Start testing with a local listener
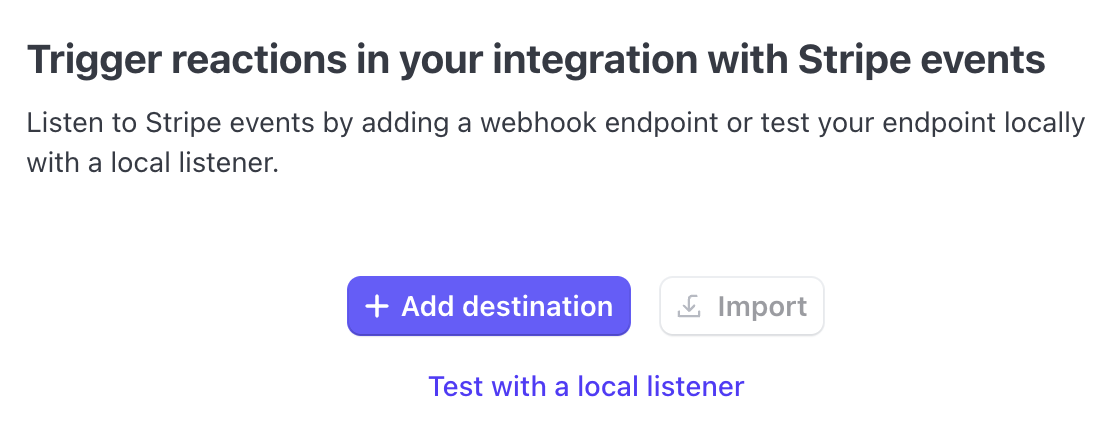 point(586,386)
